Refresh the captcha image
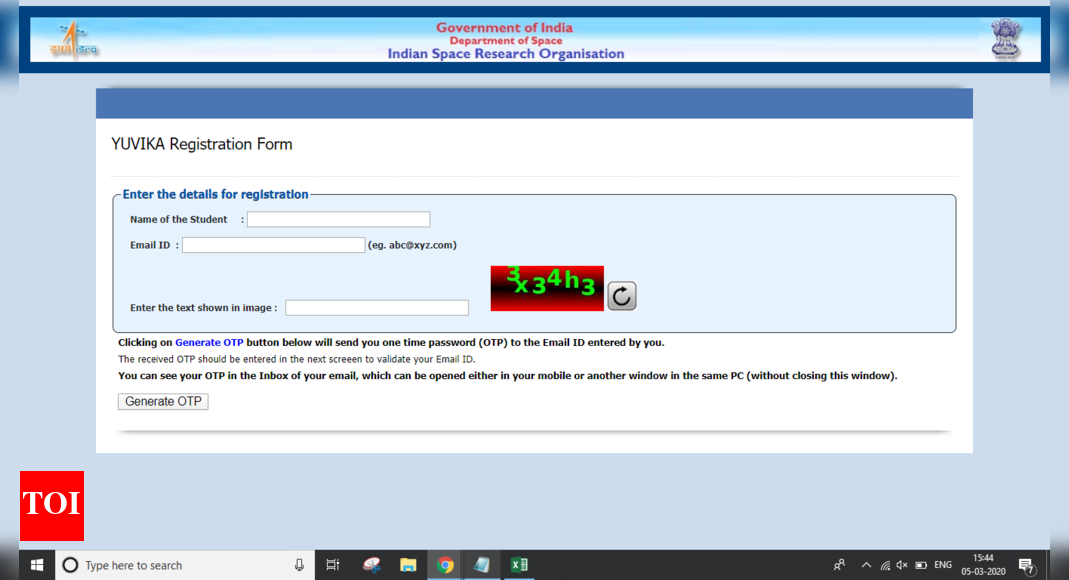The image size is (1069, 580). [x=622, y=296]
